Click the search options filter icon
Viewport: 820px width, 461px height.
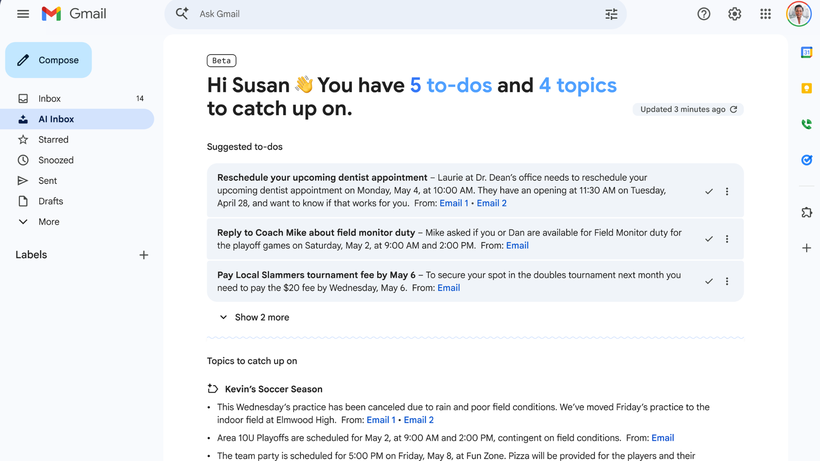pos(611,14)
